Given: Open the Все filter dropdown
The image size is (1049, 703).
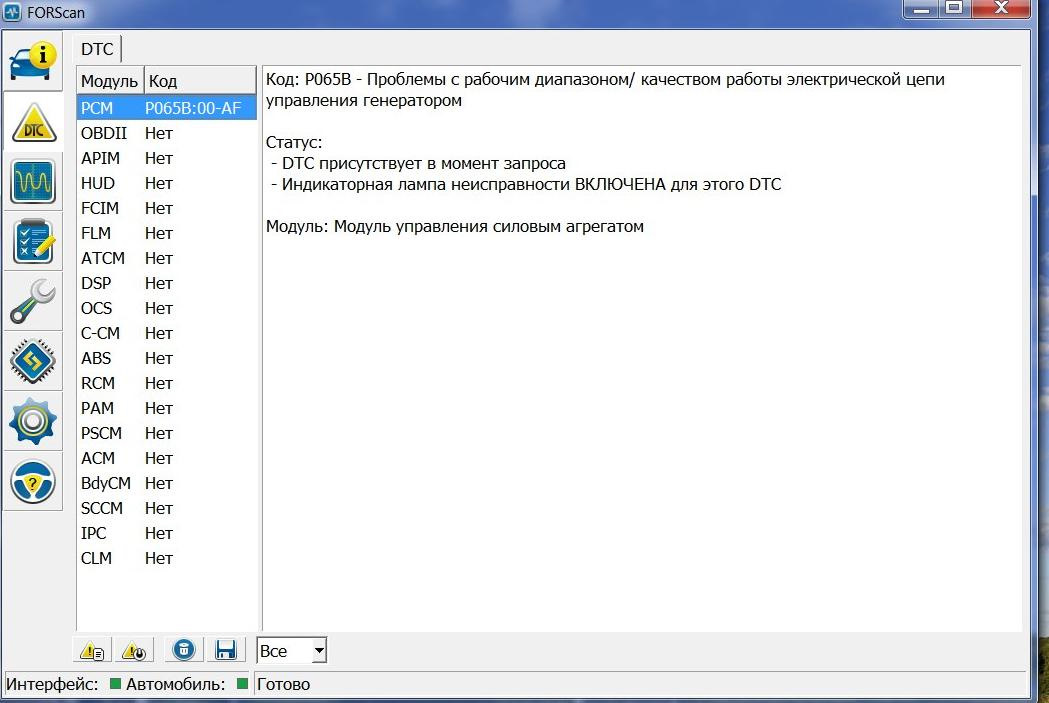Looking at the screenshot, I should (292, 651).
